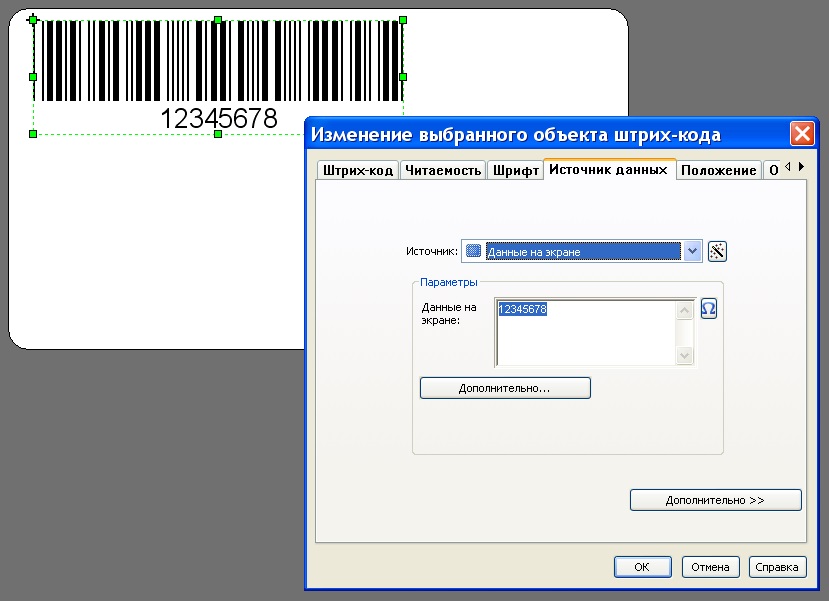Click the barcode's bottom-left resize handle
The width and height of the screenshot is (829, 601).
pos(33,134)
